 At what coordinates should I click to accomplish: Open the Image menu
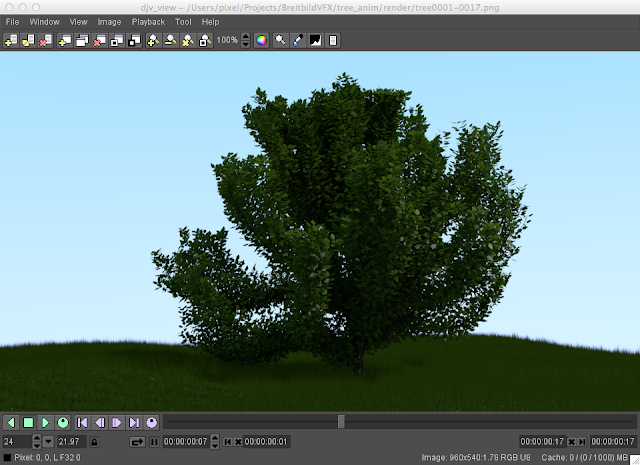coord(109,22)
